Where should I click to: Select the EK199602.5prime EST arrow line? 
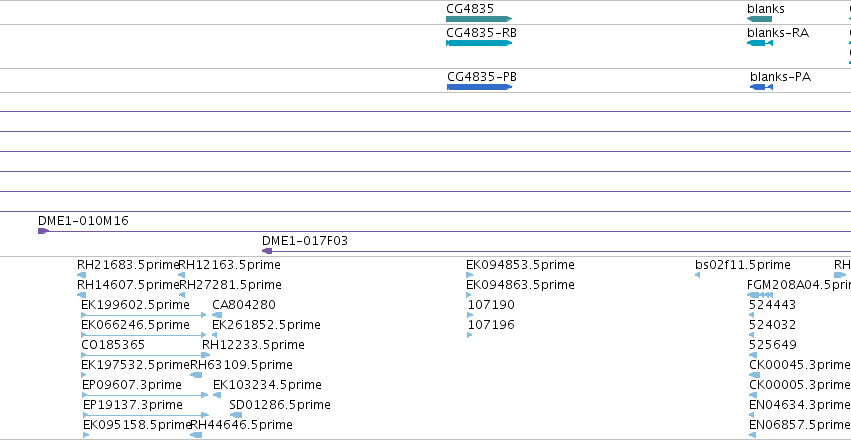pyautogui.click(x=144, y=315)
